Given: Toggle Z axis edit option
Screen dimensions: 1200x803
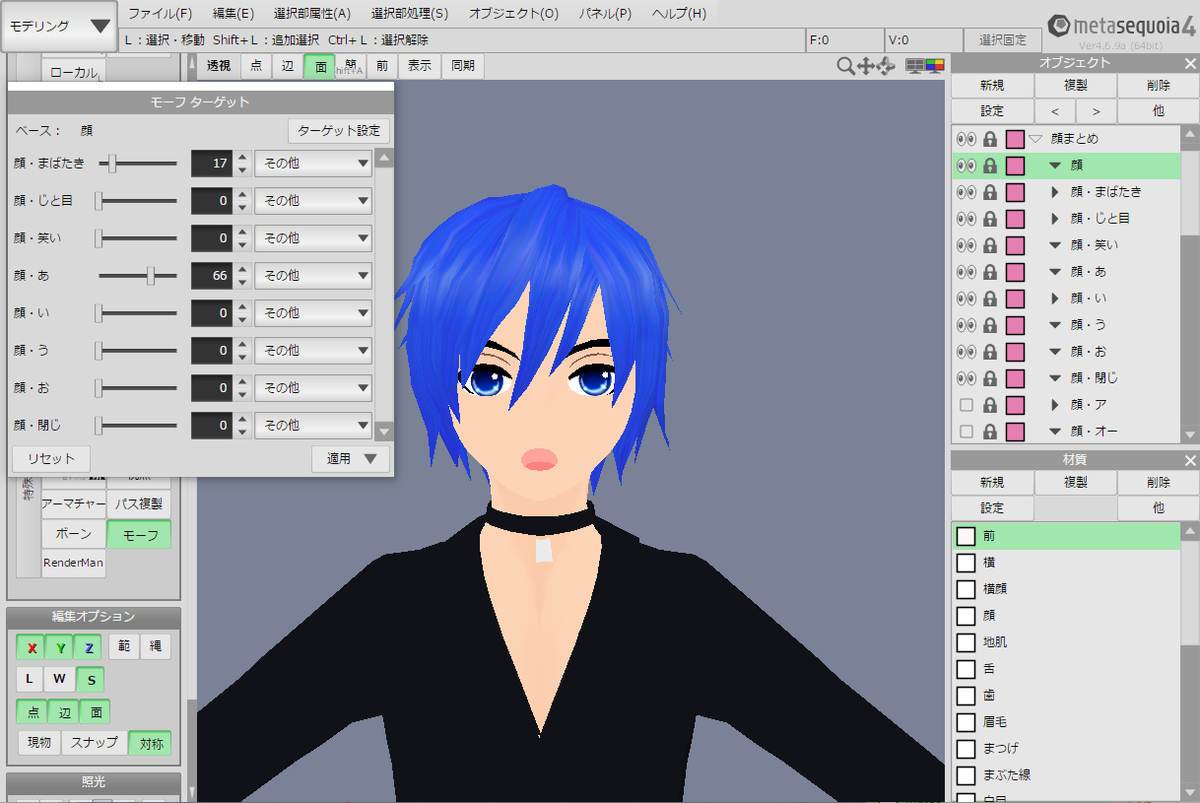Looking at the screenshot, I should tap(89, 648).
